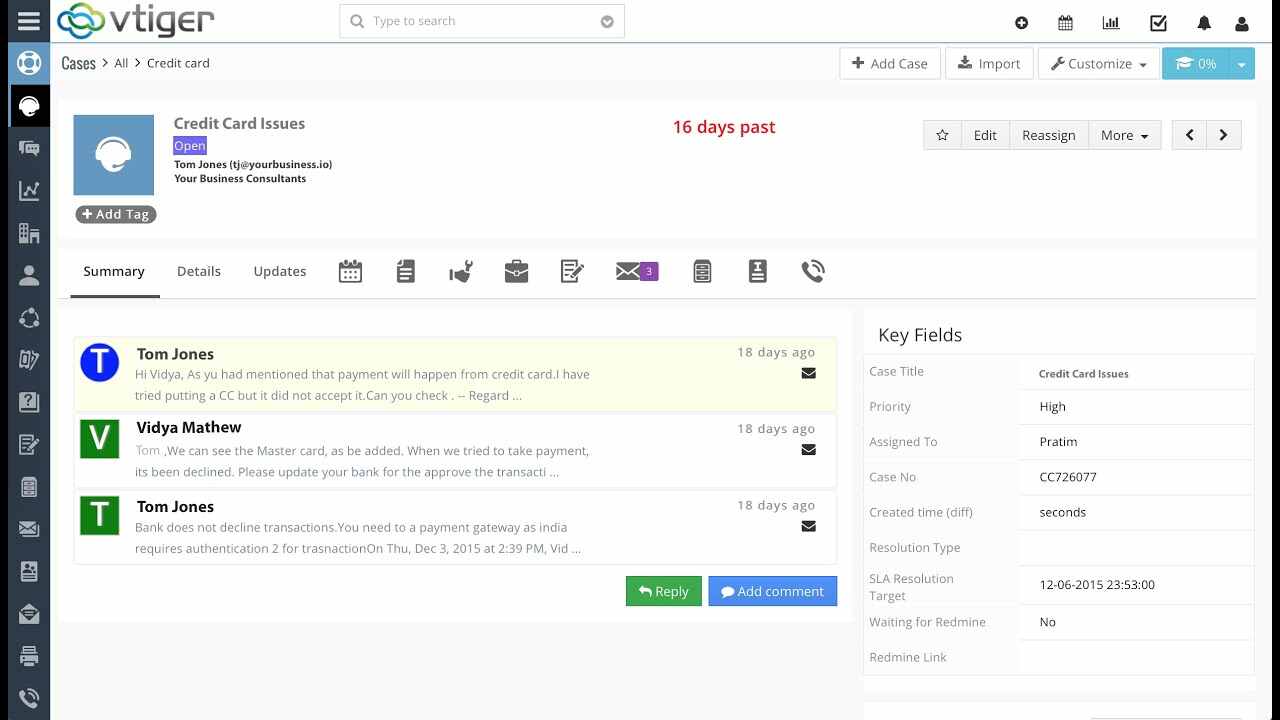
Task: Open the note-with-pencil related tab icon
Action: [x=572, y=271]
